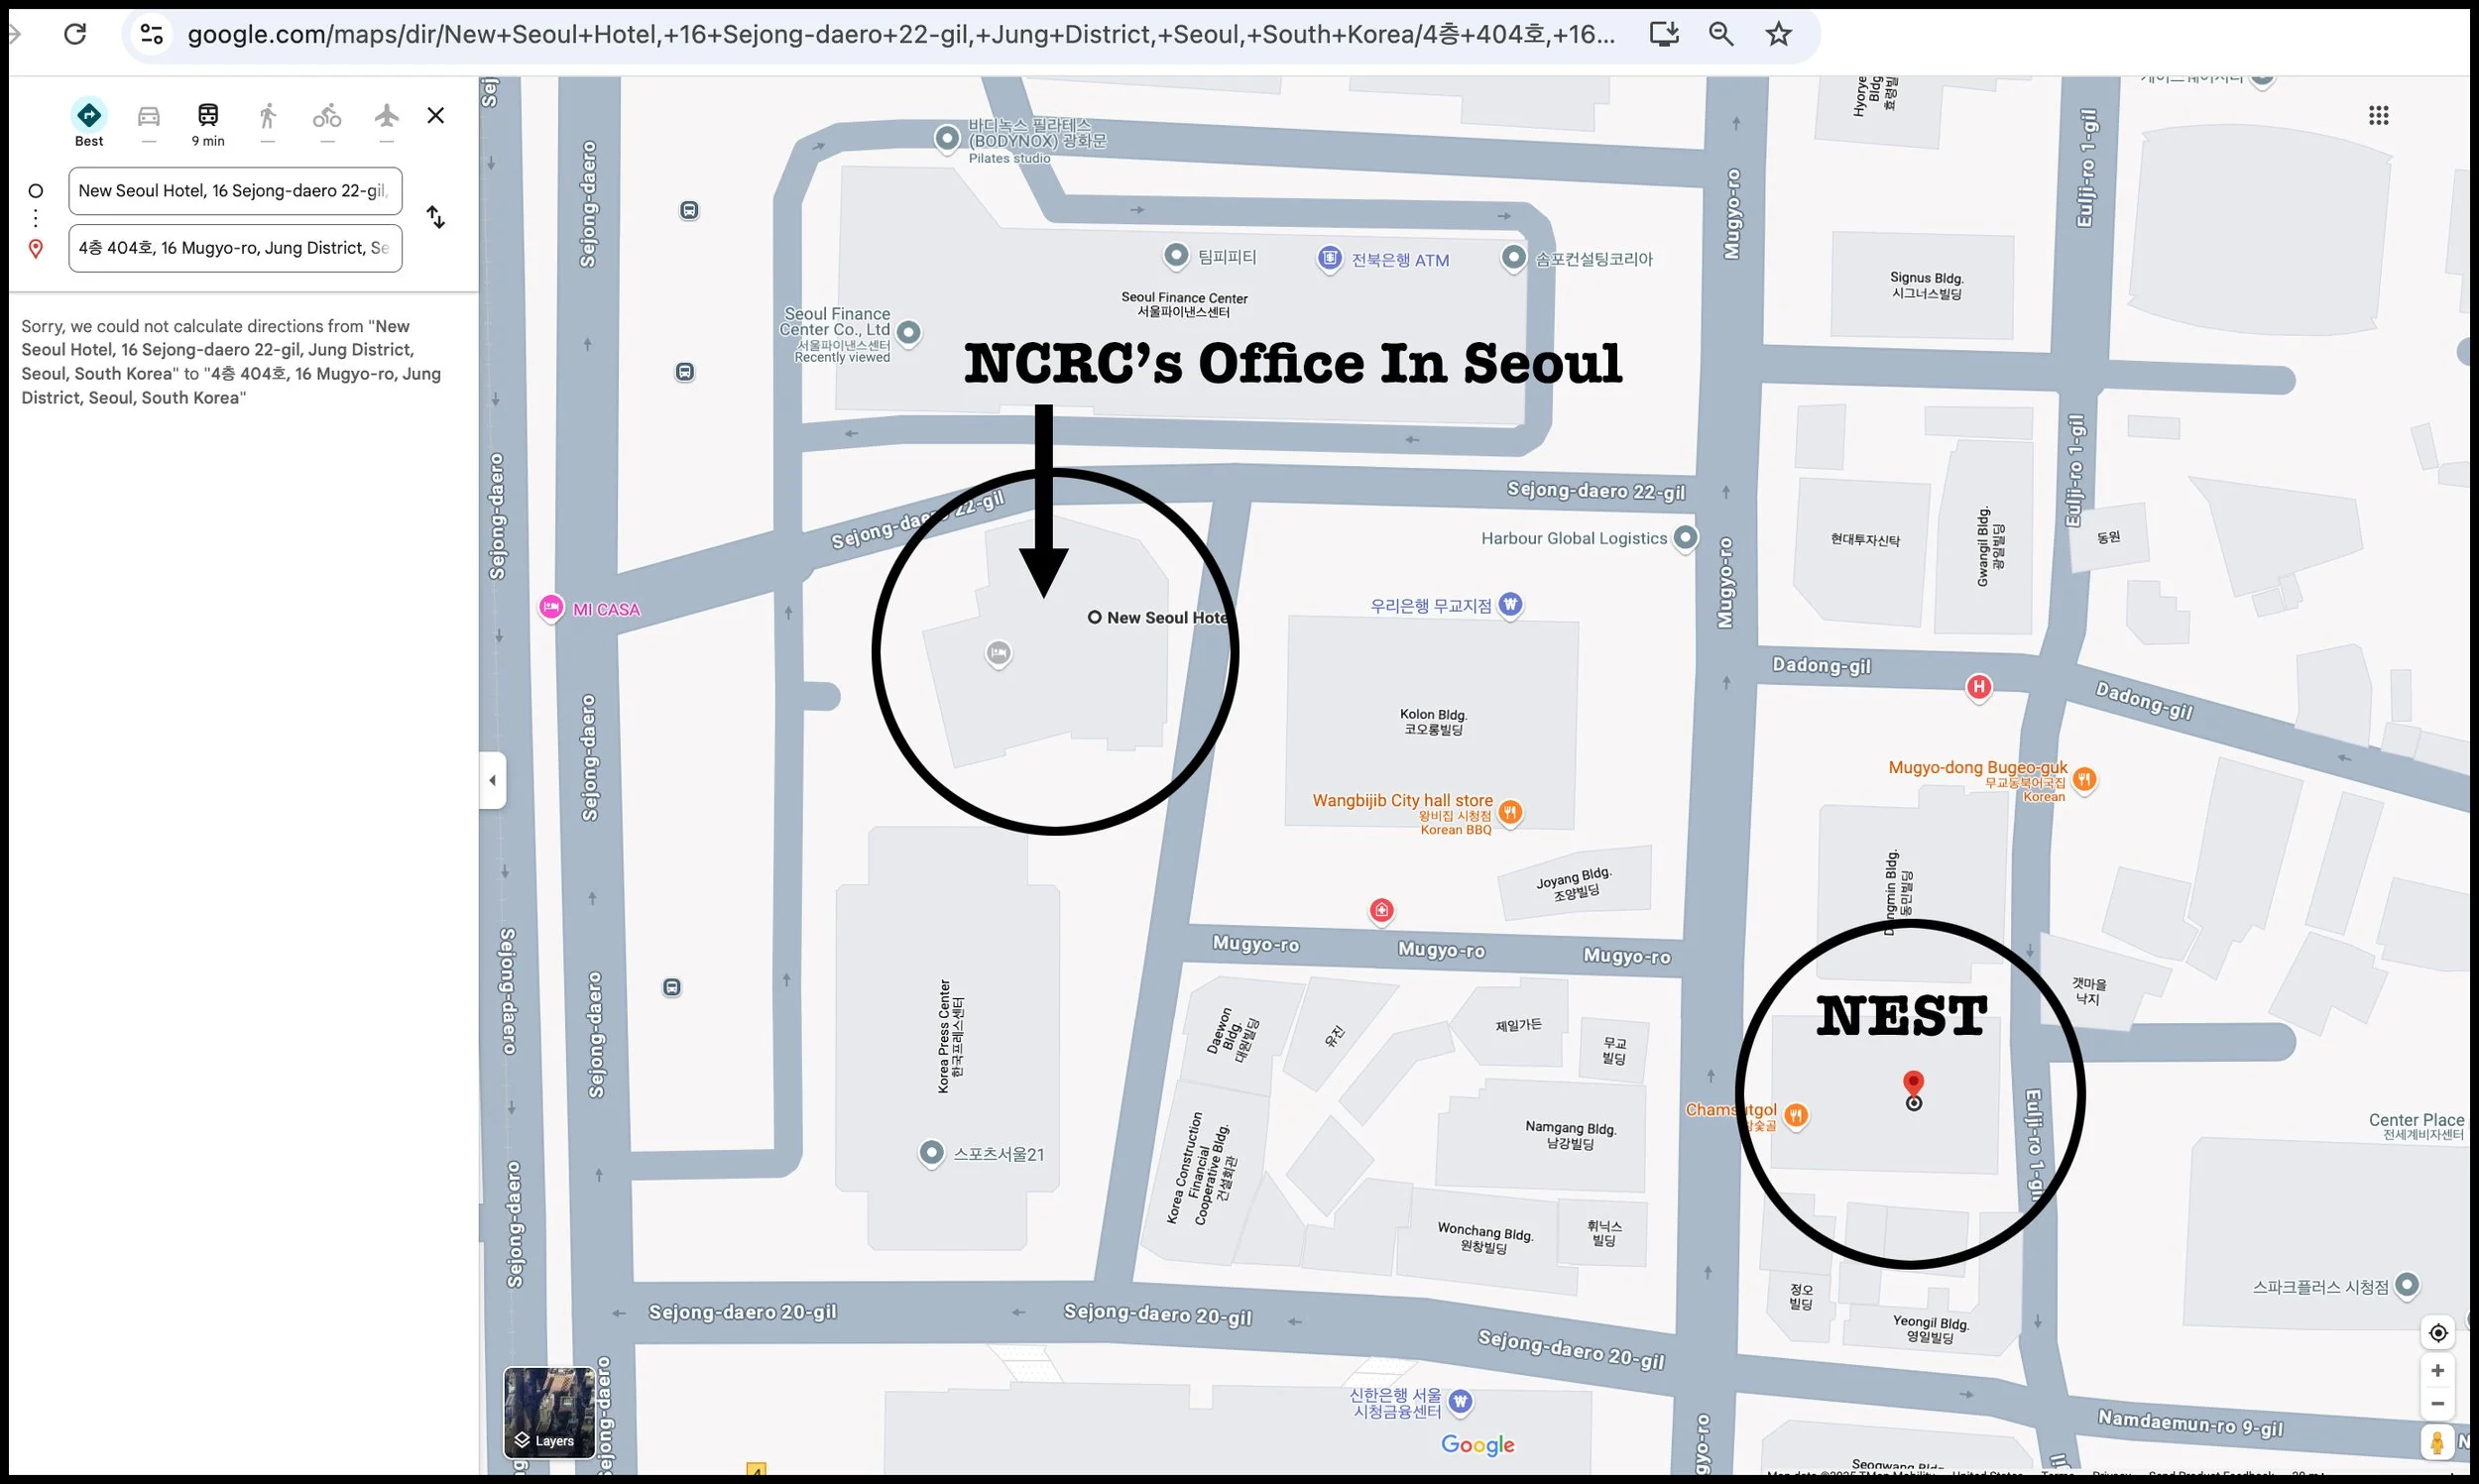Reverse starting point and destination

pos(436,217)
